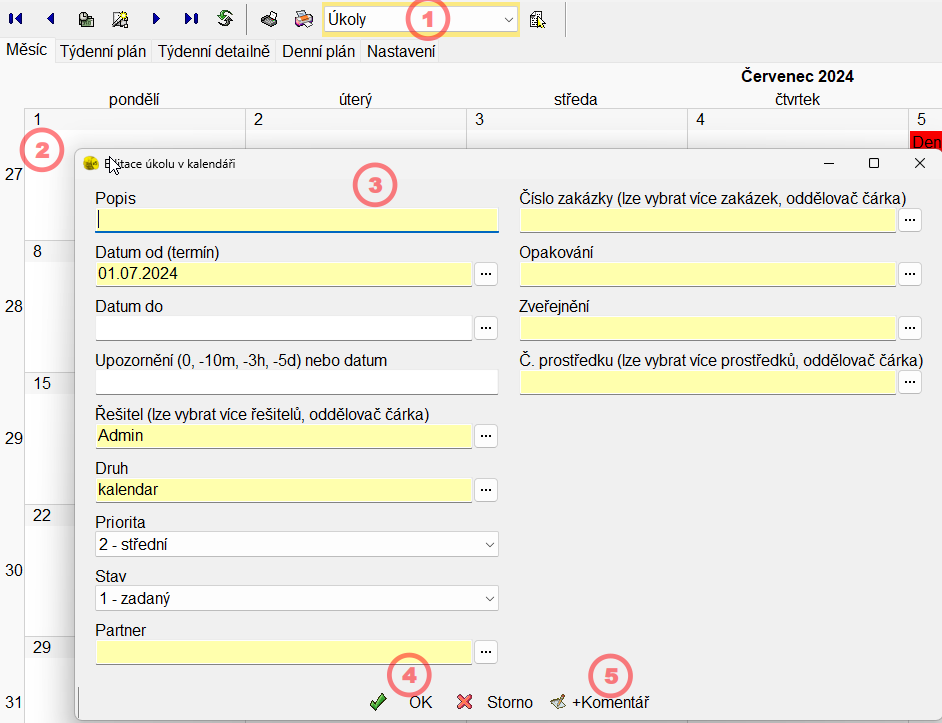
Task: Click the browse button next to Řešitel
Action: tap(486, 435)
